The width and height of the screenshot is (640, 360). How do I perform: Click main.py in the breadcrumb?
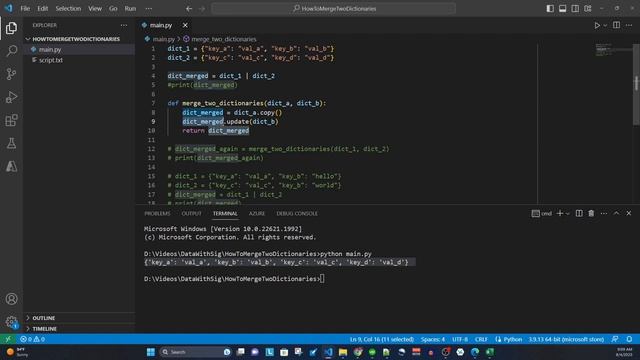coord(163,39)
